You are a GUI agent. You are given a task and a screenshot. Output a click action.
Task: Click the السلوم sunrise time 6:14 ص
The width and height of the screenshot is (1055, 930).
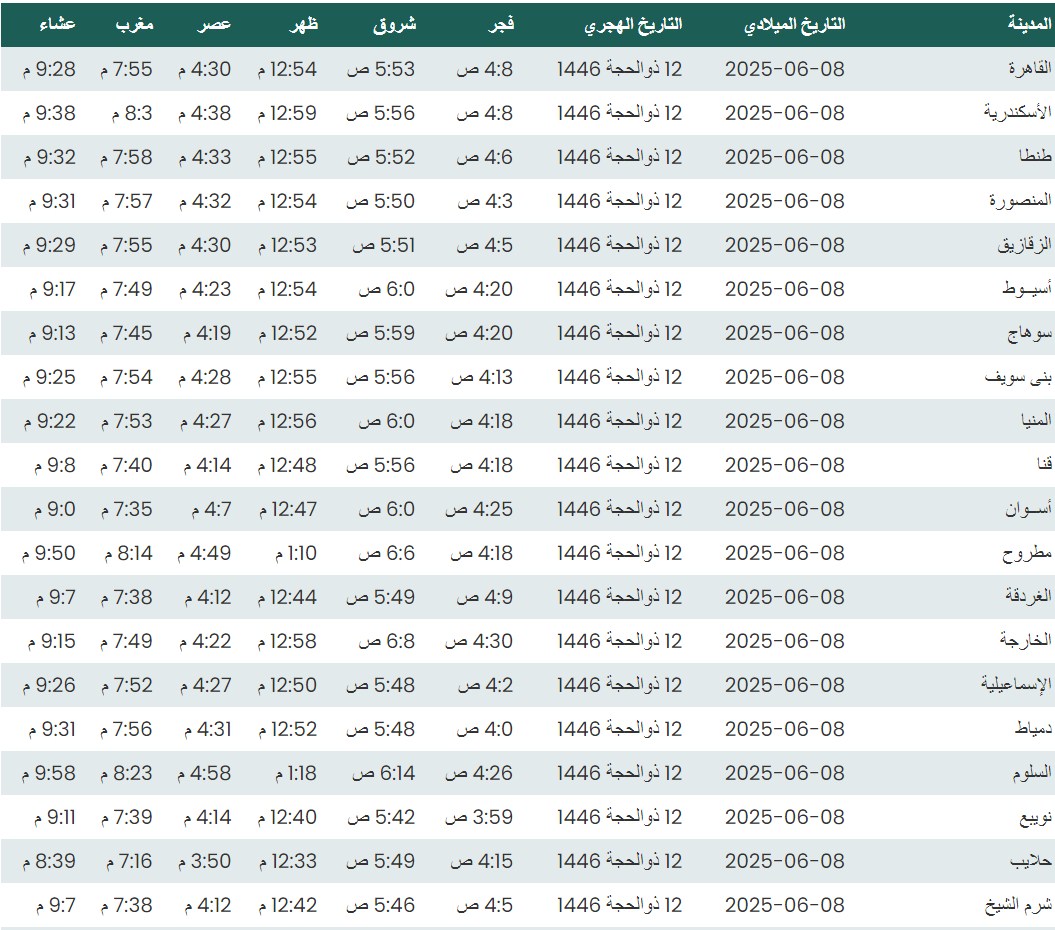380,773
